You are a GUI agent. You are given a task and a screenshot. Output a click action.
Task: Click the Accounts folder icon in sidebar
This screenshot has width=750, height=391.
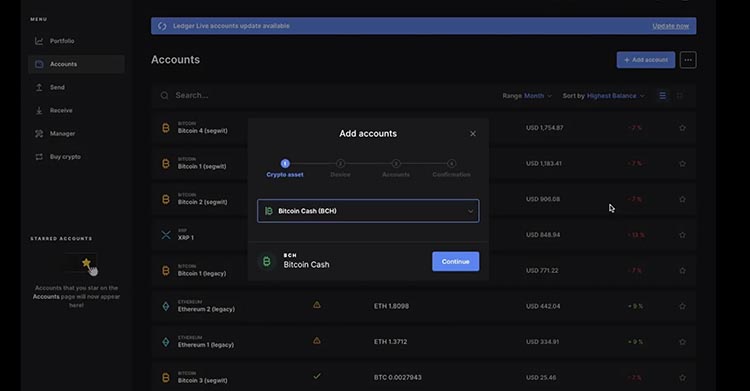pos(39,64)
